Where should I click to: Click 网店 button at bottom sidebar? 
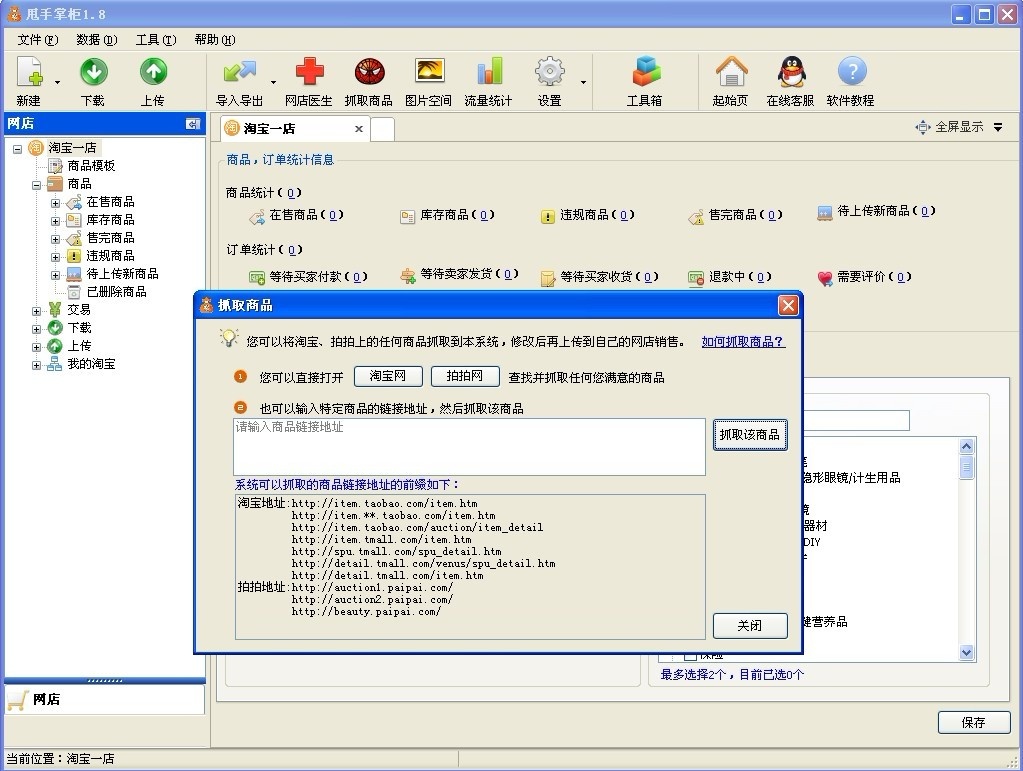click(104, 699)
